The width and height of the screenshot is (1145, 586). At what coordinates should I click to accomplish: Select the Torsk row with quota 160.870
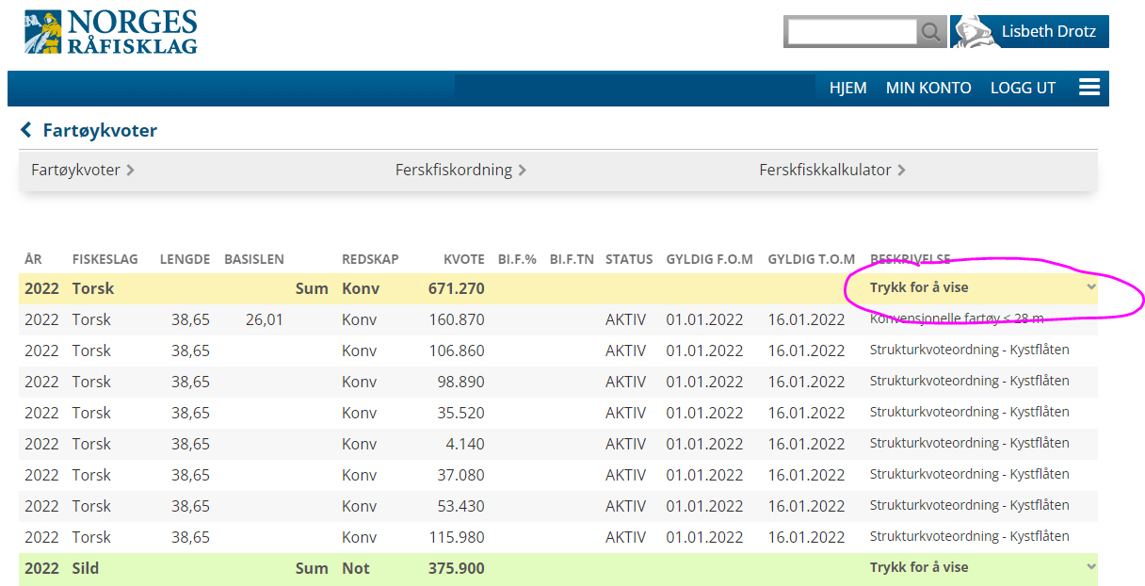click(461, 320)
